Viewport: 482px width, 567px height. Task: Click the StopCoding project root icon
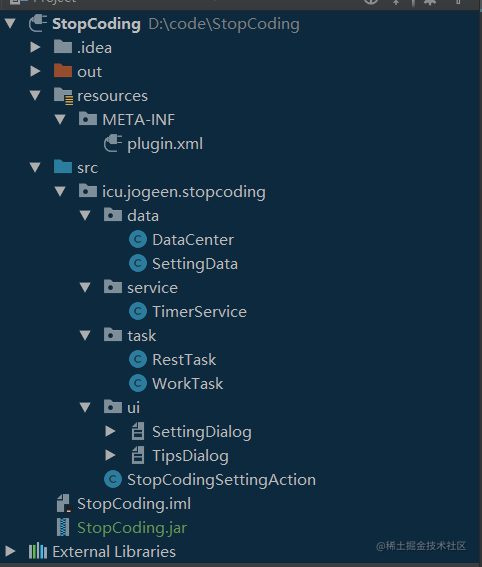click(38, 24)
